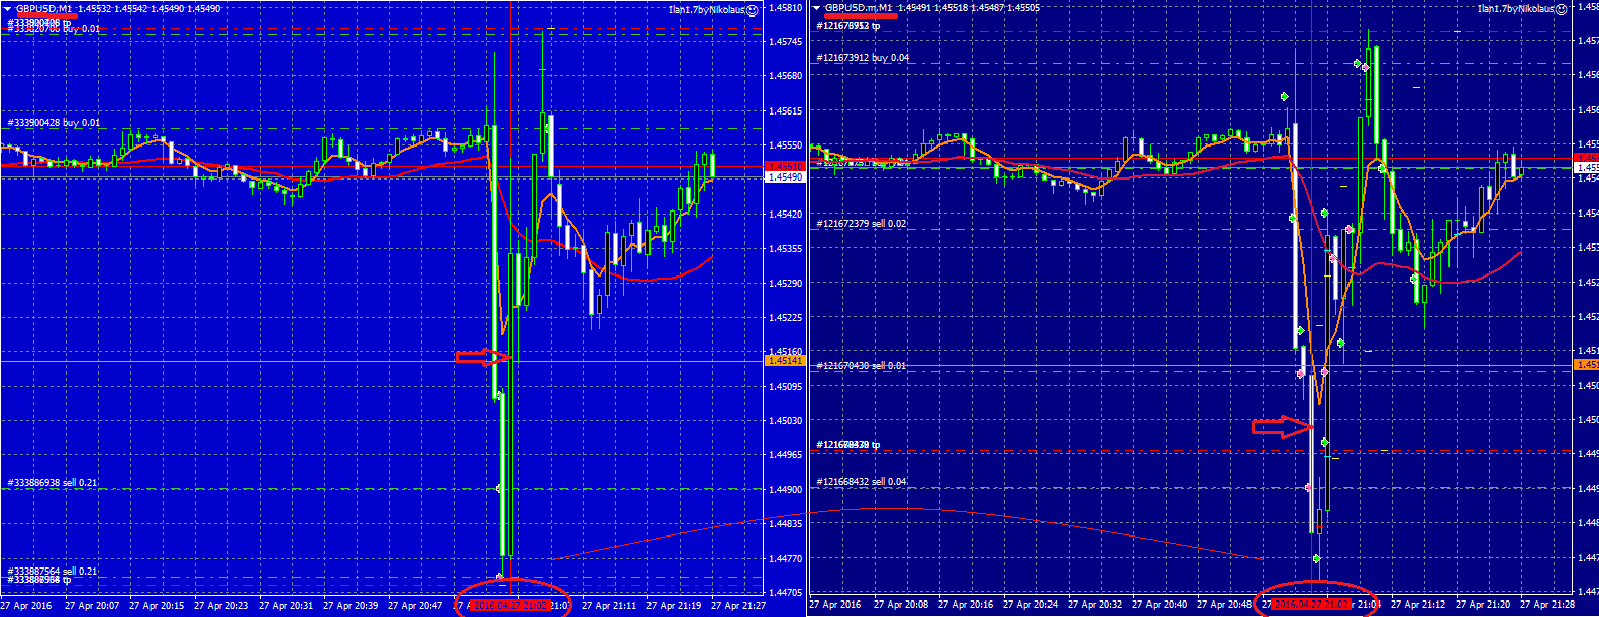Screen dimensions: 1599x617
Task: Click left chart red crosshair time tag 21:02
Action: (509, 606)
